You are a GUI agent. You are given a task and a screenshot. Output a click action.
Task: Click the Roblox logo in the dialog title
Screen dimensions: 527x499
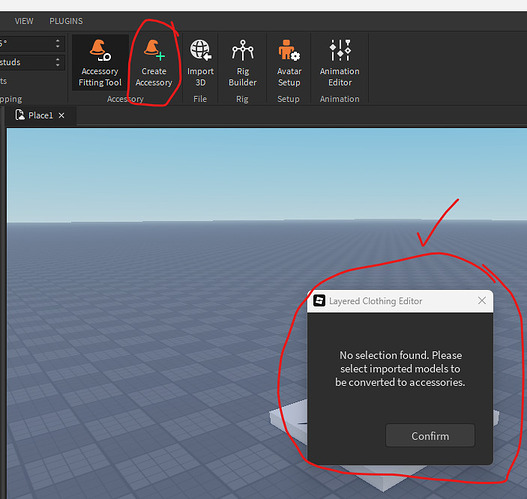coord(319,300)
